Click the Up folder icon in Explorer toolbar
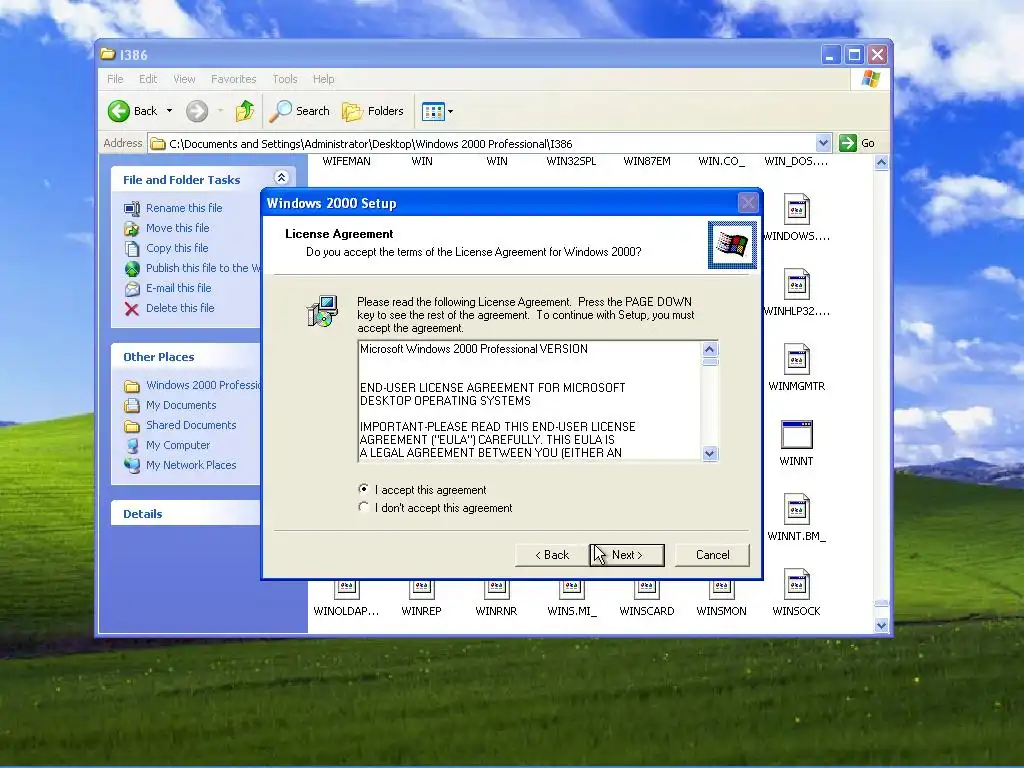Image resolution: width=1024 pixels, height=768 pixels. (x=245, y=111)
